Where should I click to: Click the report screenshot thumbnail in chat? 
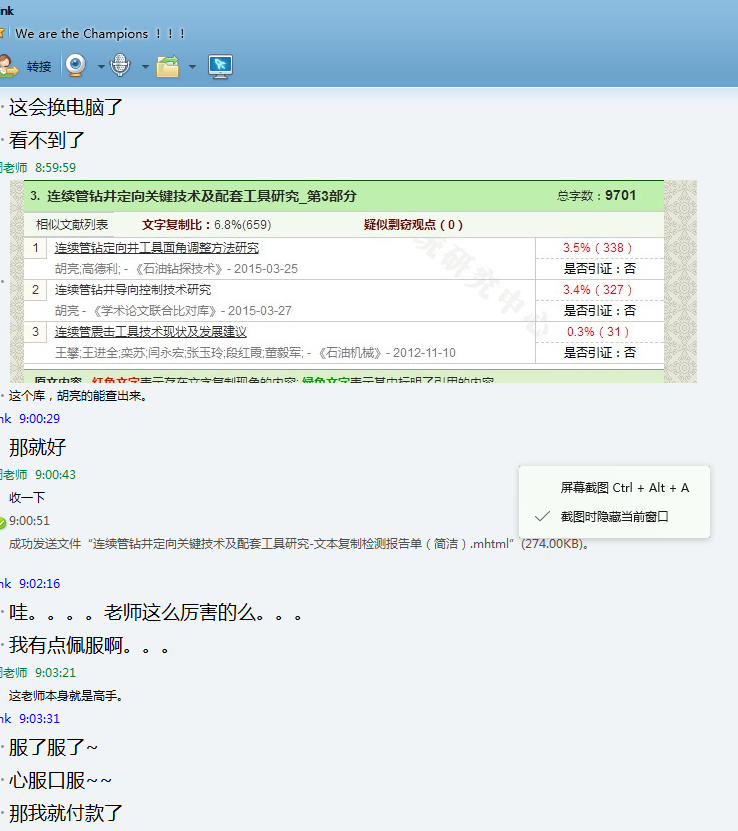coord(353,281)
